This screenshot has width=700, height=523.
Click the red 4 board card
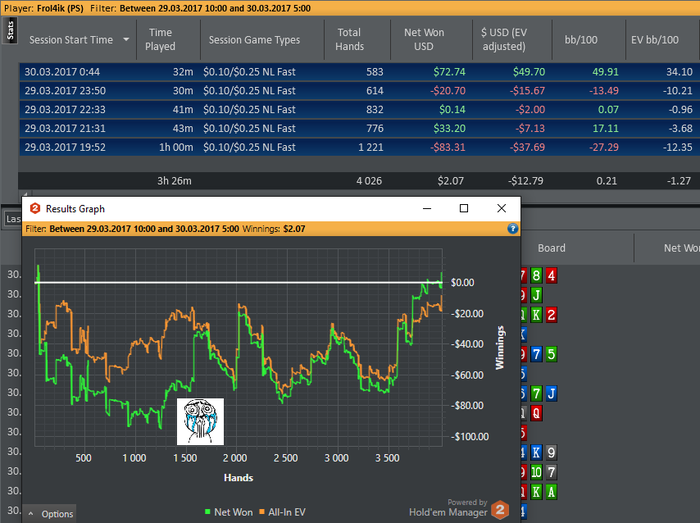551,275
